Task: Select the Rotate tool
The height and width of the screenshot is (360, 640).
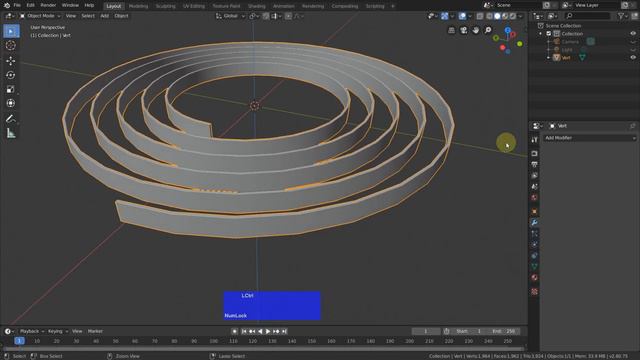Action: [11, 75]
